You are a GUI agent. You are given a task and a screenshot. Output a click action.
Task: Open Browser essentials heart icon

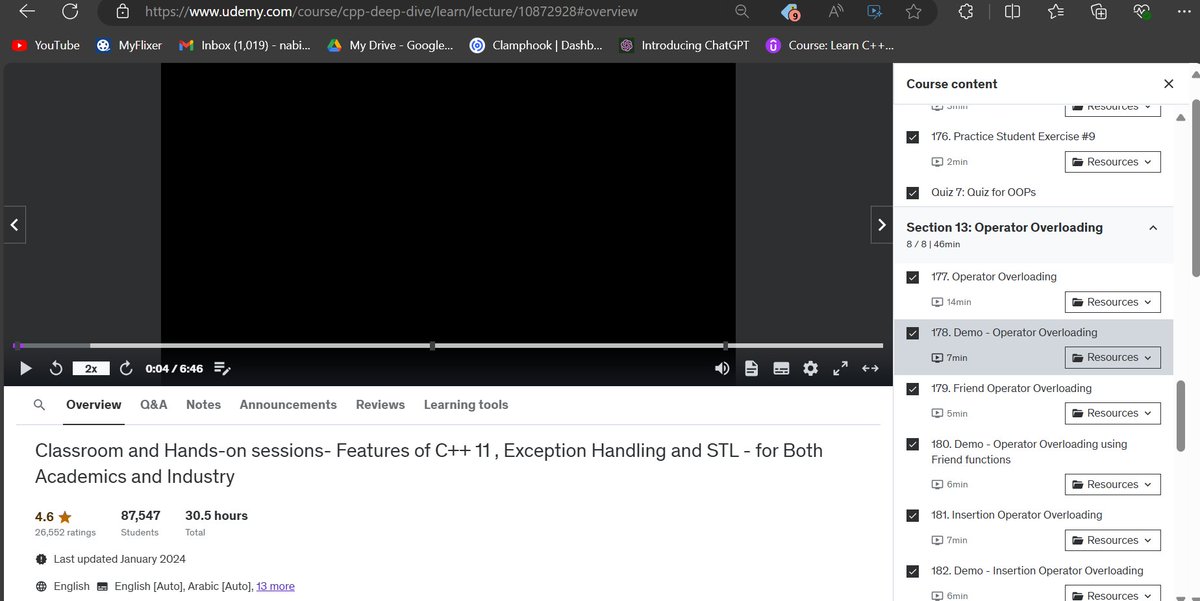coord(1143,12)
